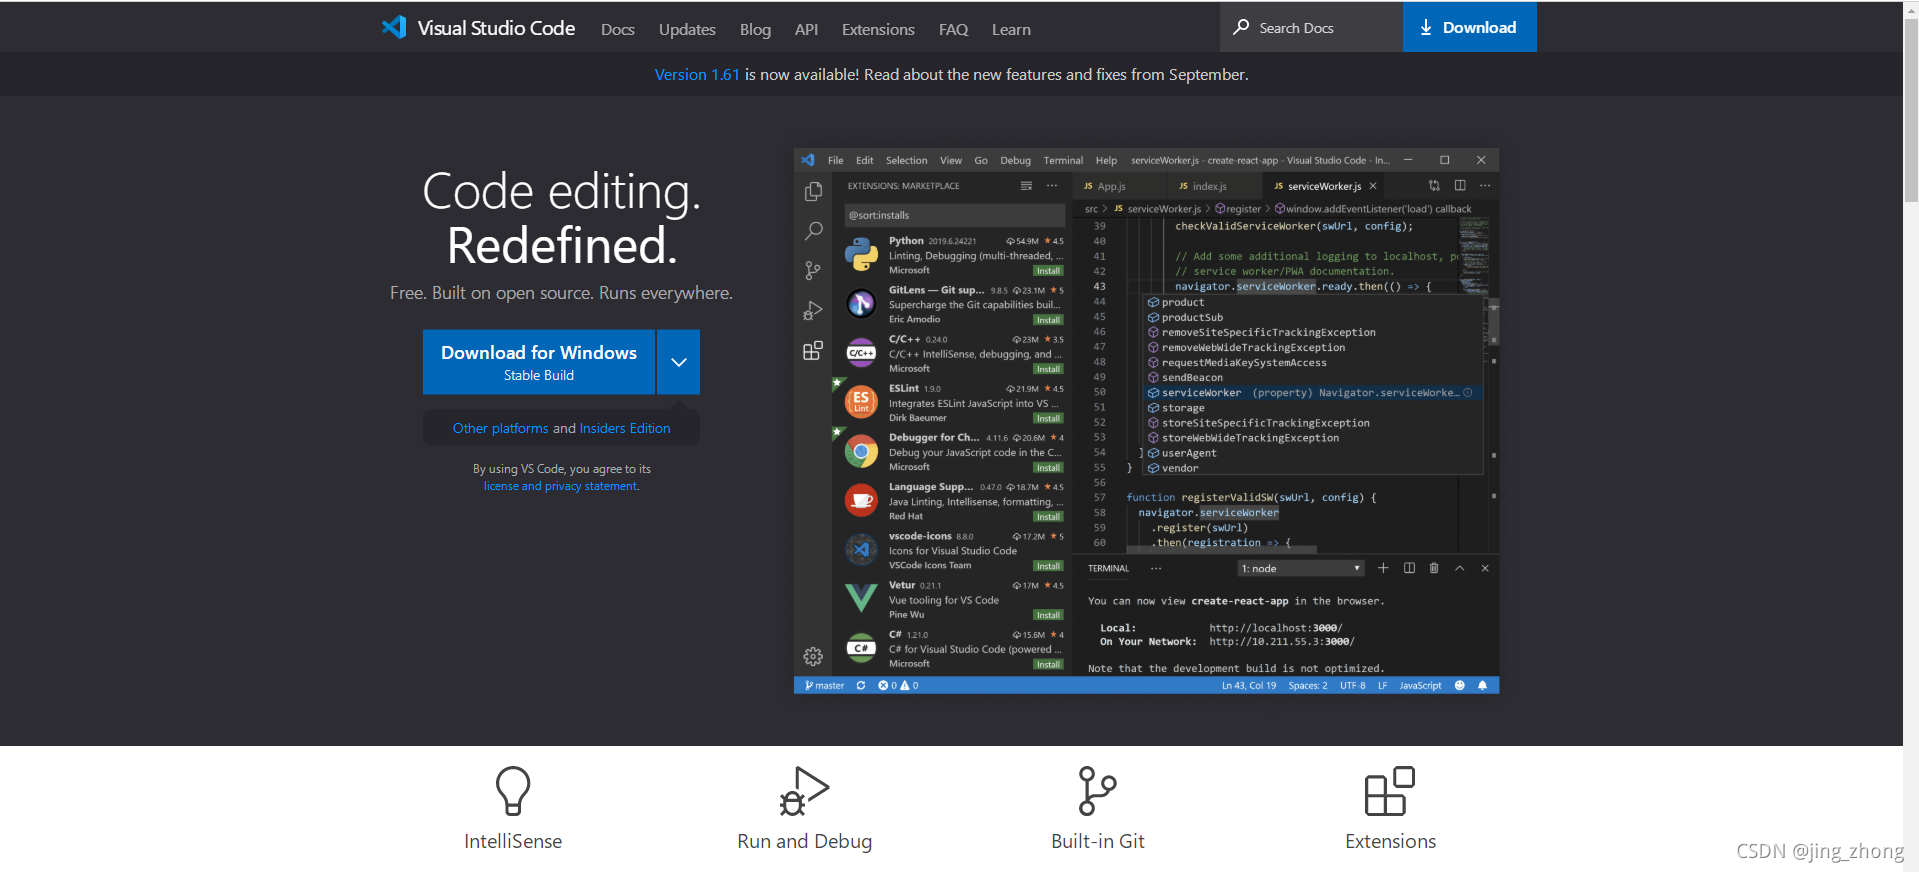The width and height of the screenshot is (1919, 872).
Task: Click the magnifier icon in Search Docs
Action: click(1241, 27)
